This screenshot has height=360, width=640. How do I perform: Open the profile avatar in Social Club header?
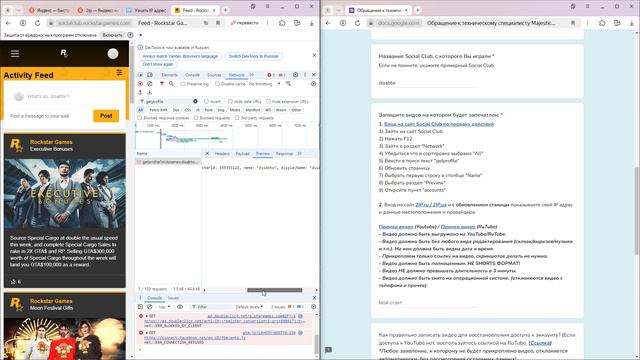tap(113, 53)
